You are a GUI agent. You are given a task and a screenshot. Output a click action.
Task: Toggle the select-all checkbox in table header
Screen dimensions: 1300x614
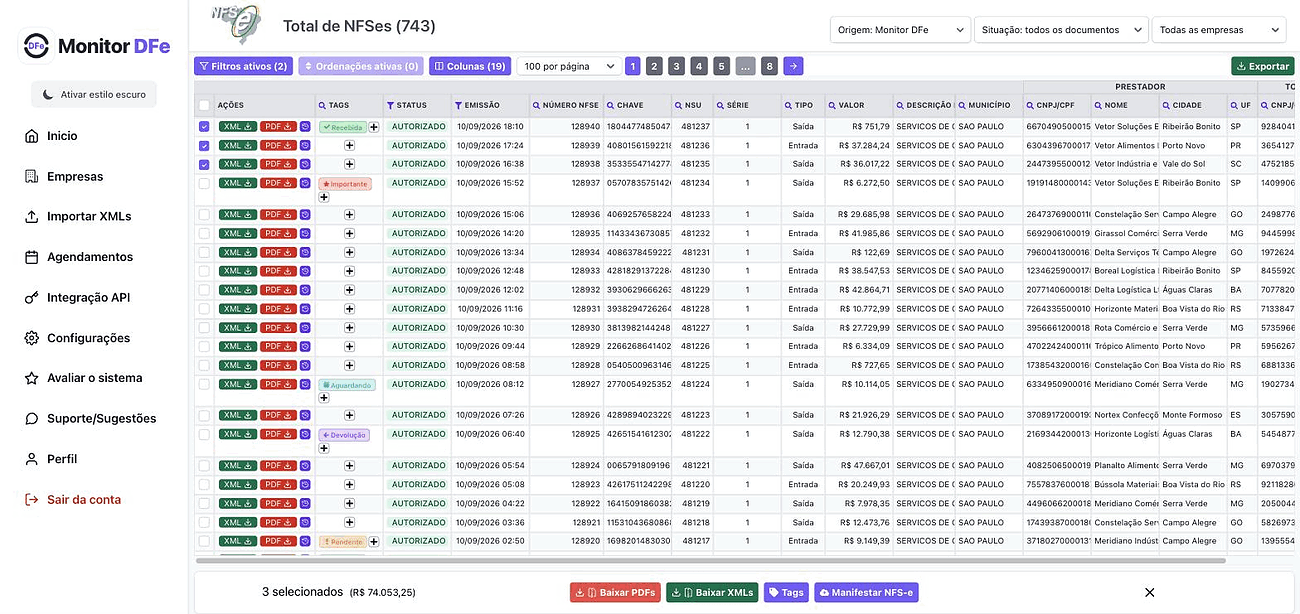pyautogui.click(x=204, y=105)
